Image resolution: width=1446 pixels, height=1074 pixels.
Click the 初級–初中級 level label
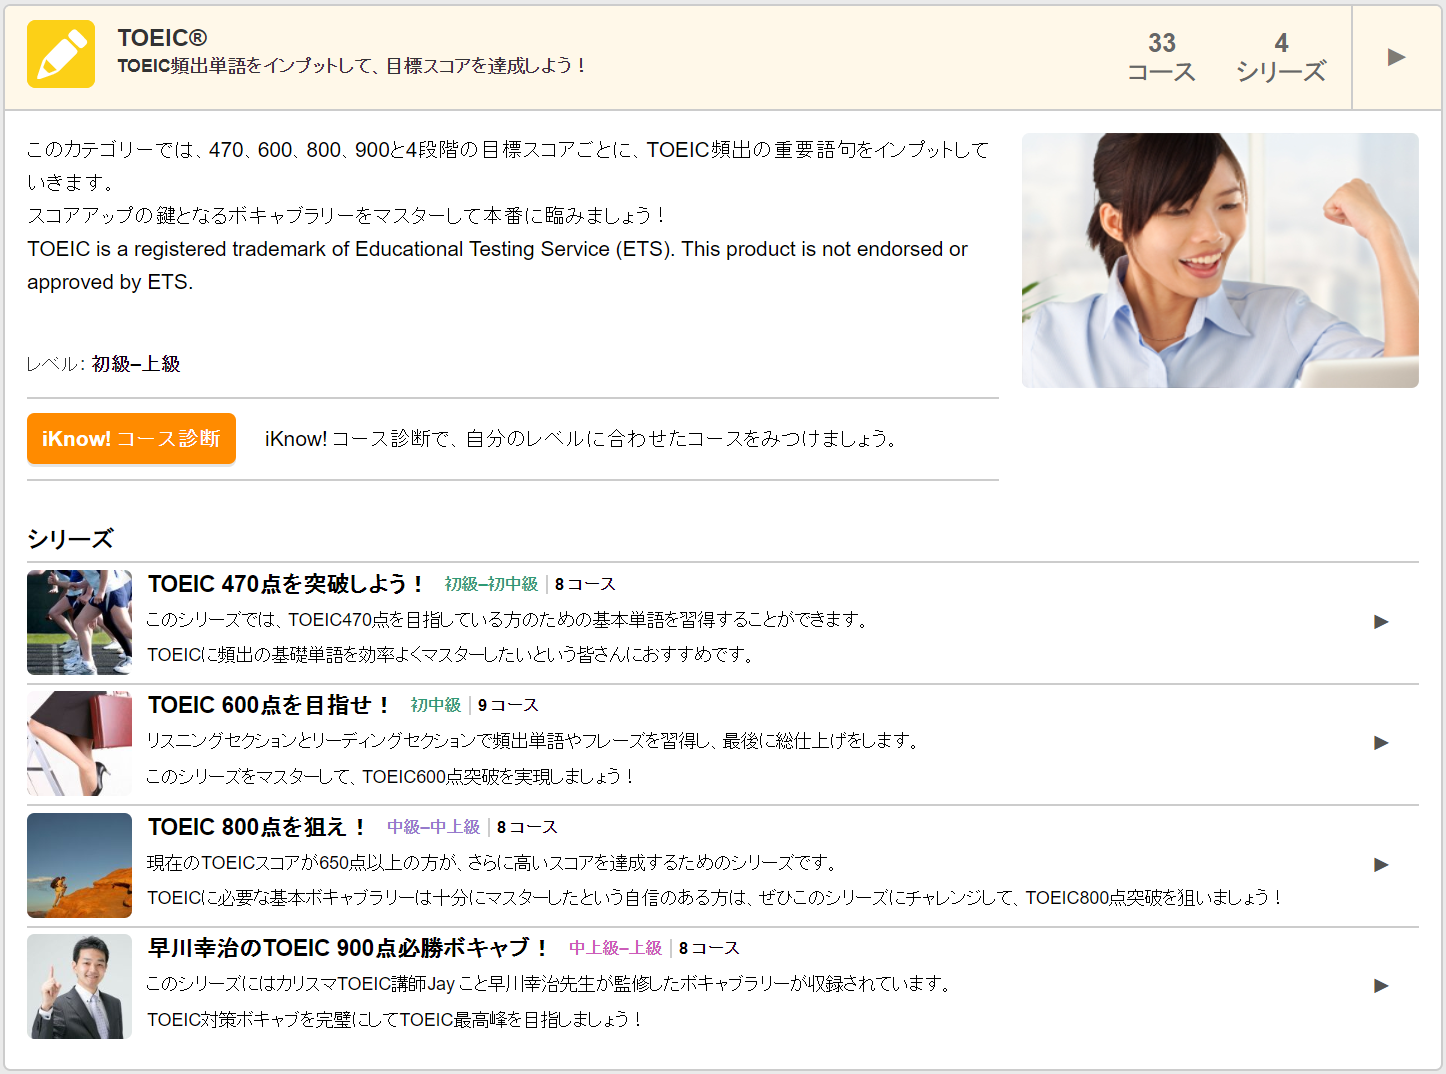pyautogui.click(x=491, y=584)
